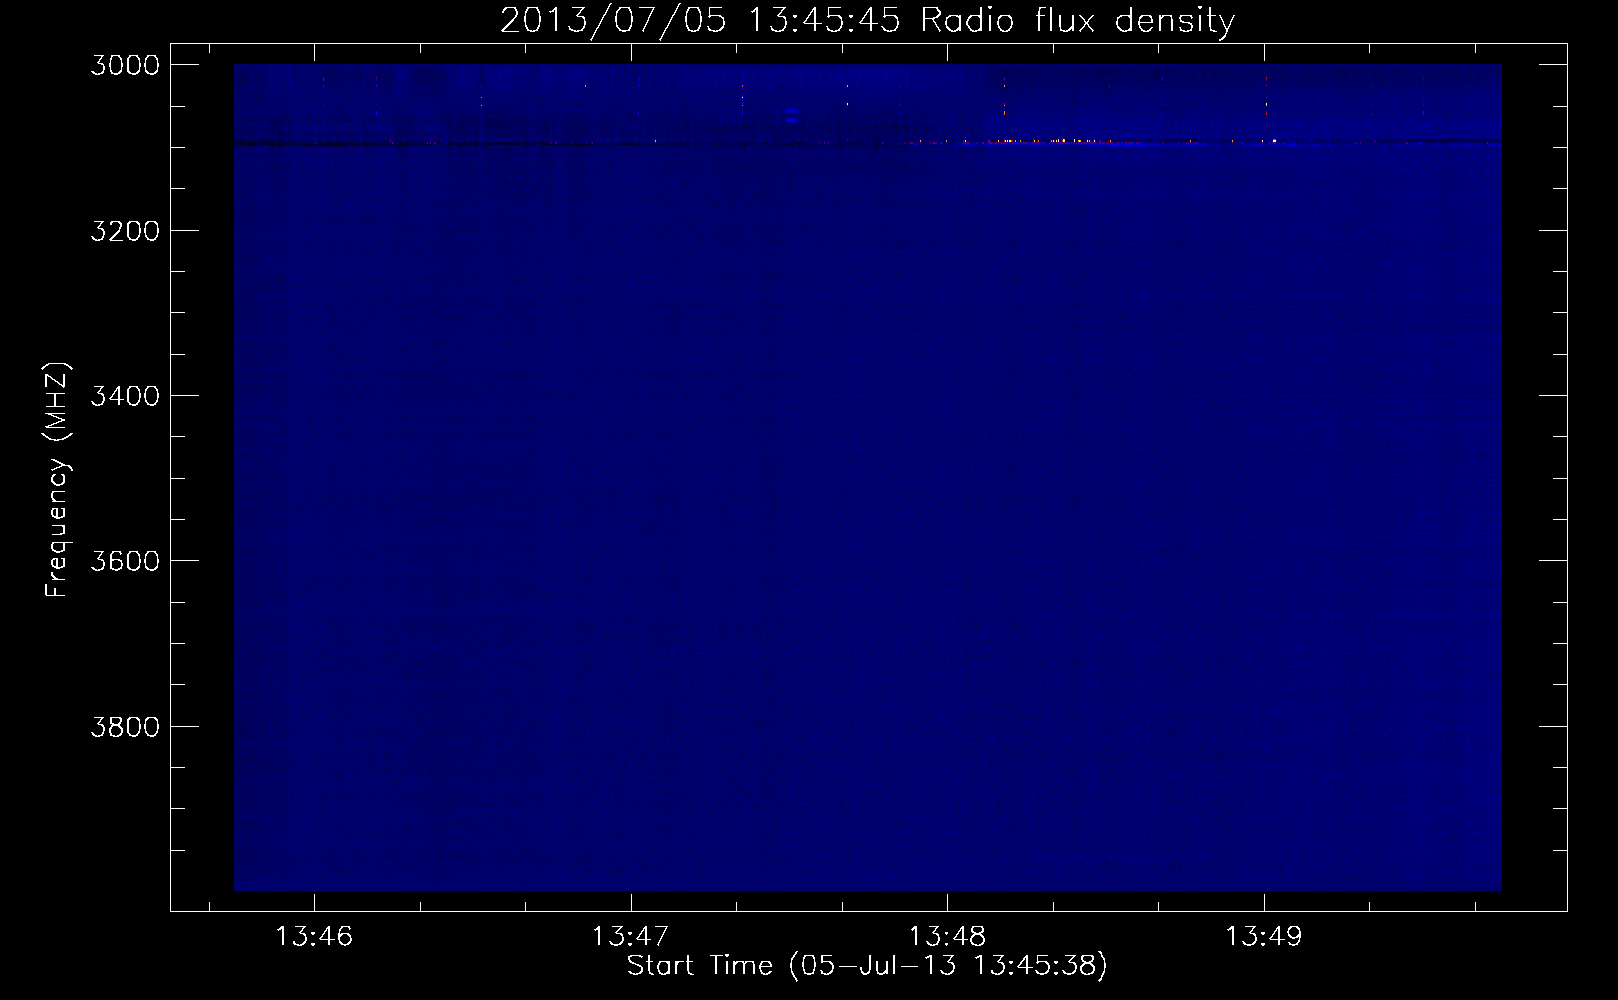The image size is (1618, 1000).
Task: Click the 13:47 time tick label
Action: tap(631, 937)
